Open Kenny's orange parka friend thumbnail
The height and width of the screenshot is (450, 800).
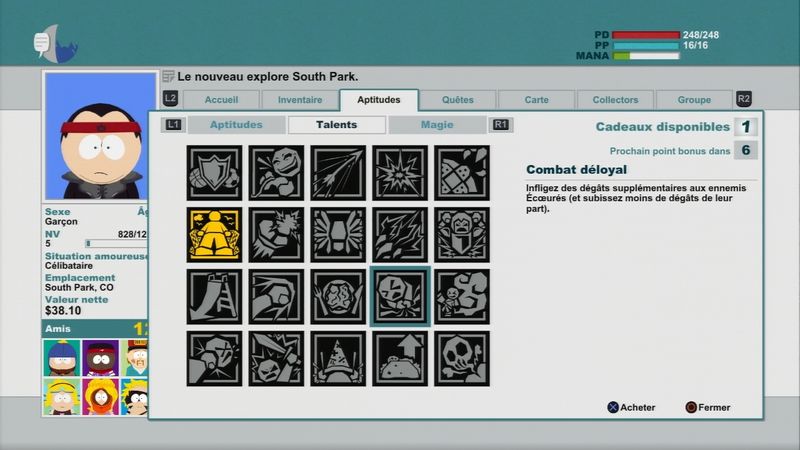(101, 396)
